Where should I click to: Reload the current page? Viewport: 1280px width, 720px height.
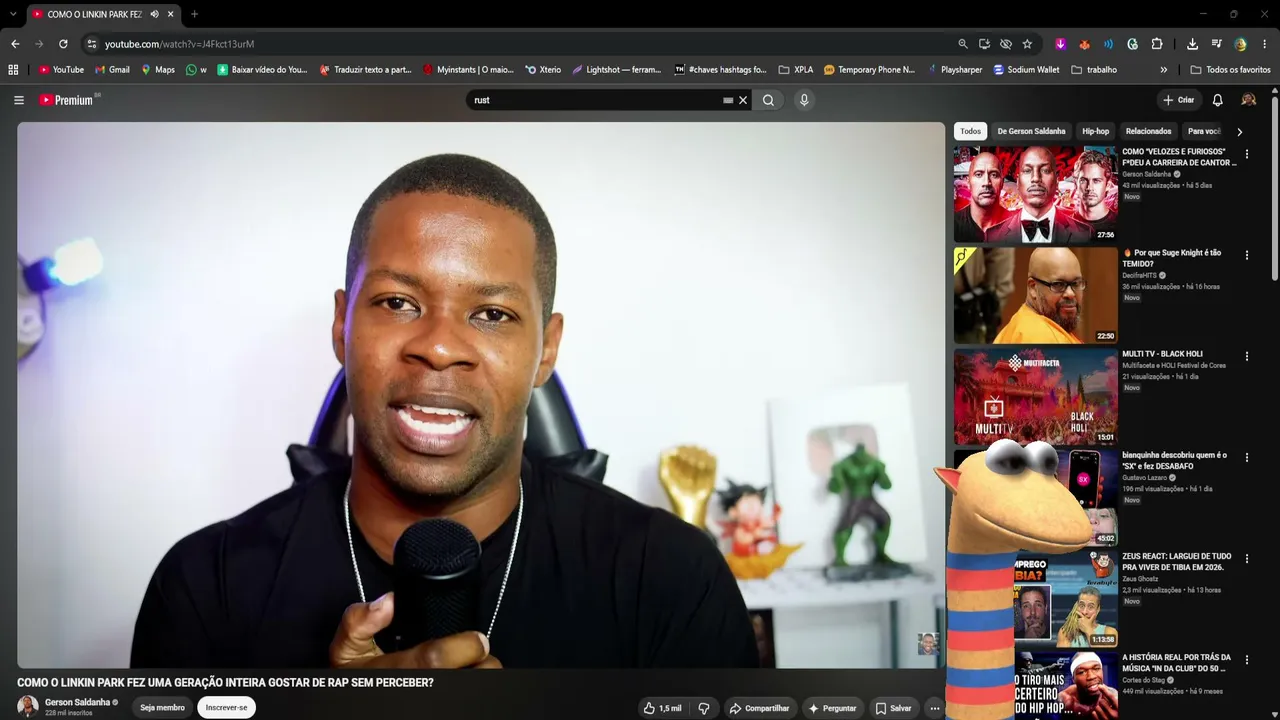tap(63, 44)
